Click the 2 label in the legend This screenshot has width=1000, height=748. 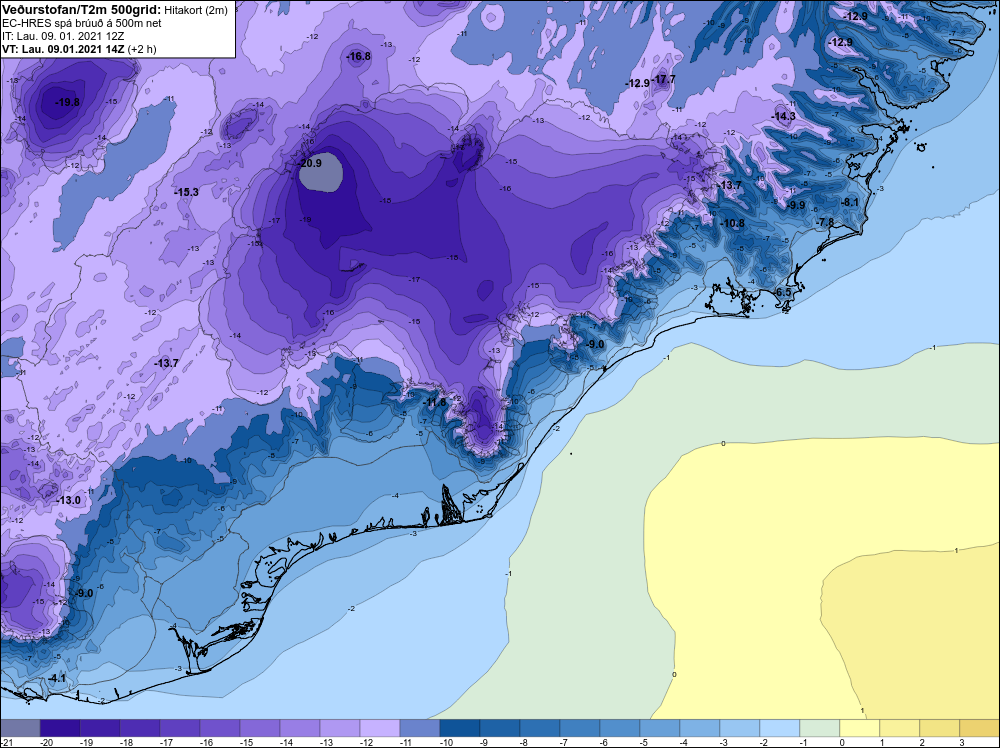click(x=922, y=743)
